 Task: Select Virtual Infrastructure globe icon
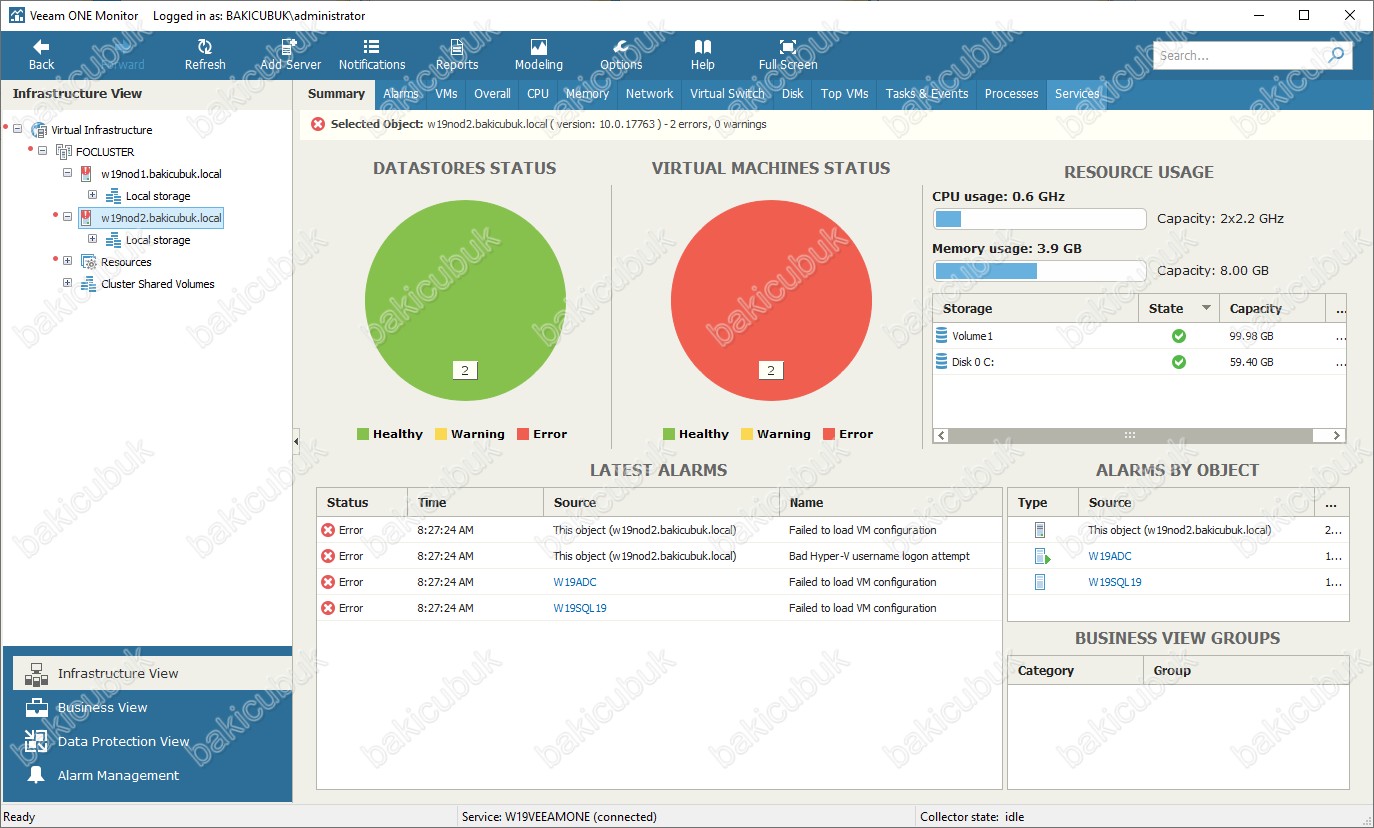pos(39,130)
